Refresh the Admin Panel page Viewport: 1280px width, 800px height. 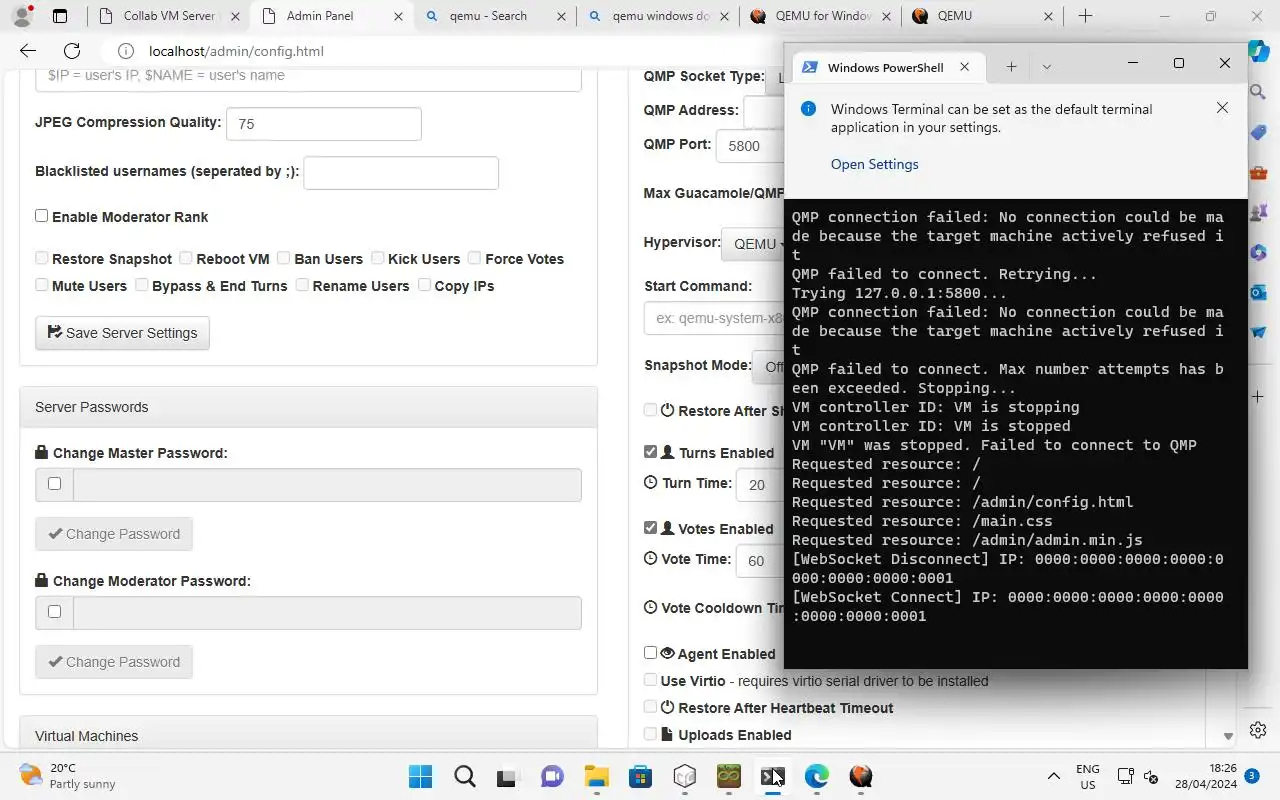coord(72,51)
